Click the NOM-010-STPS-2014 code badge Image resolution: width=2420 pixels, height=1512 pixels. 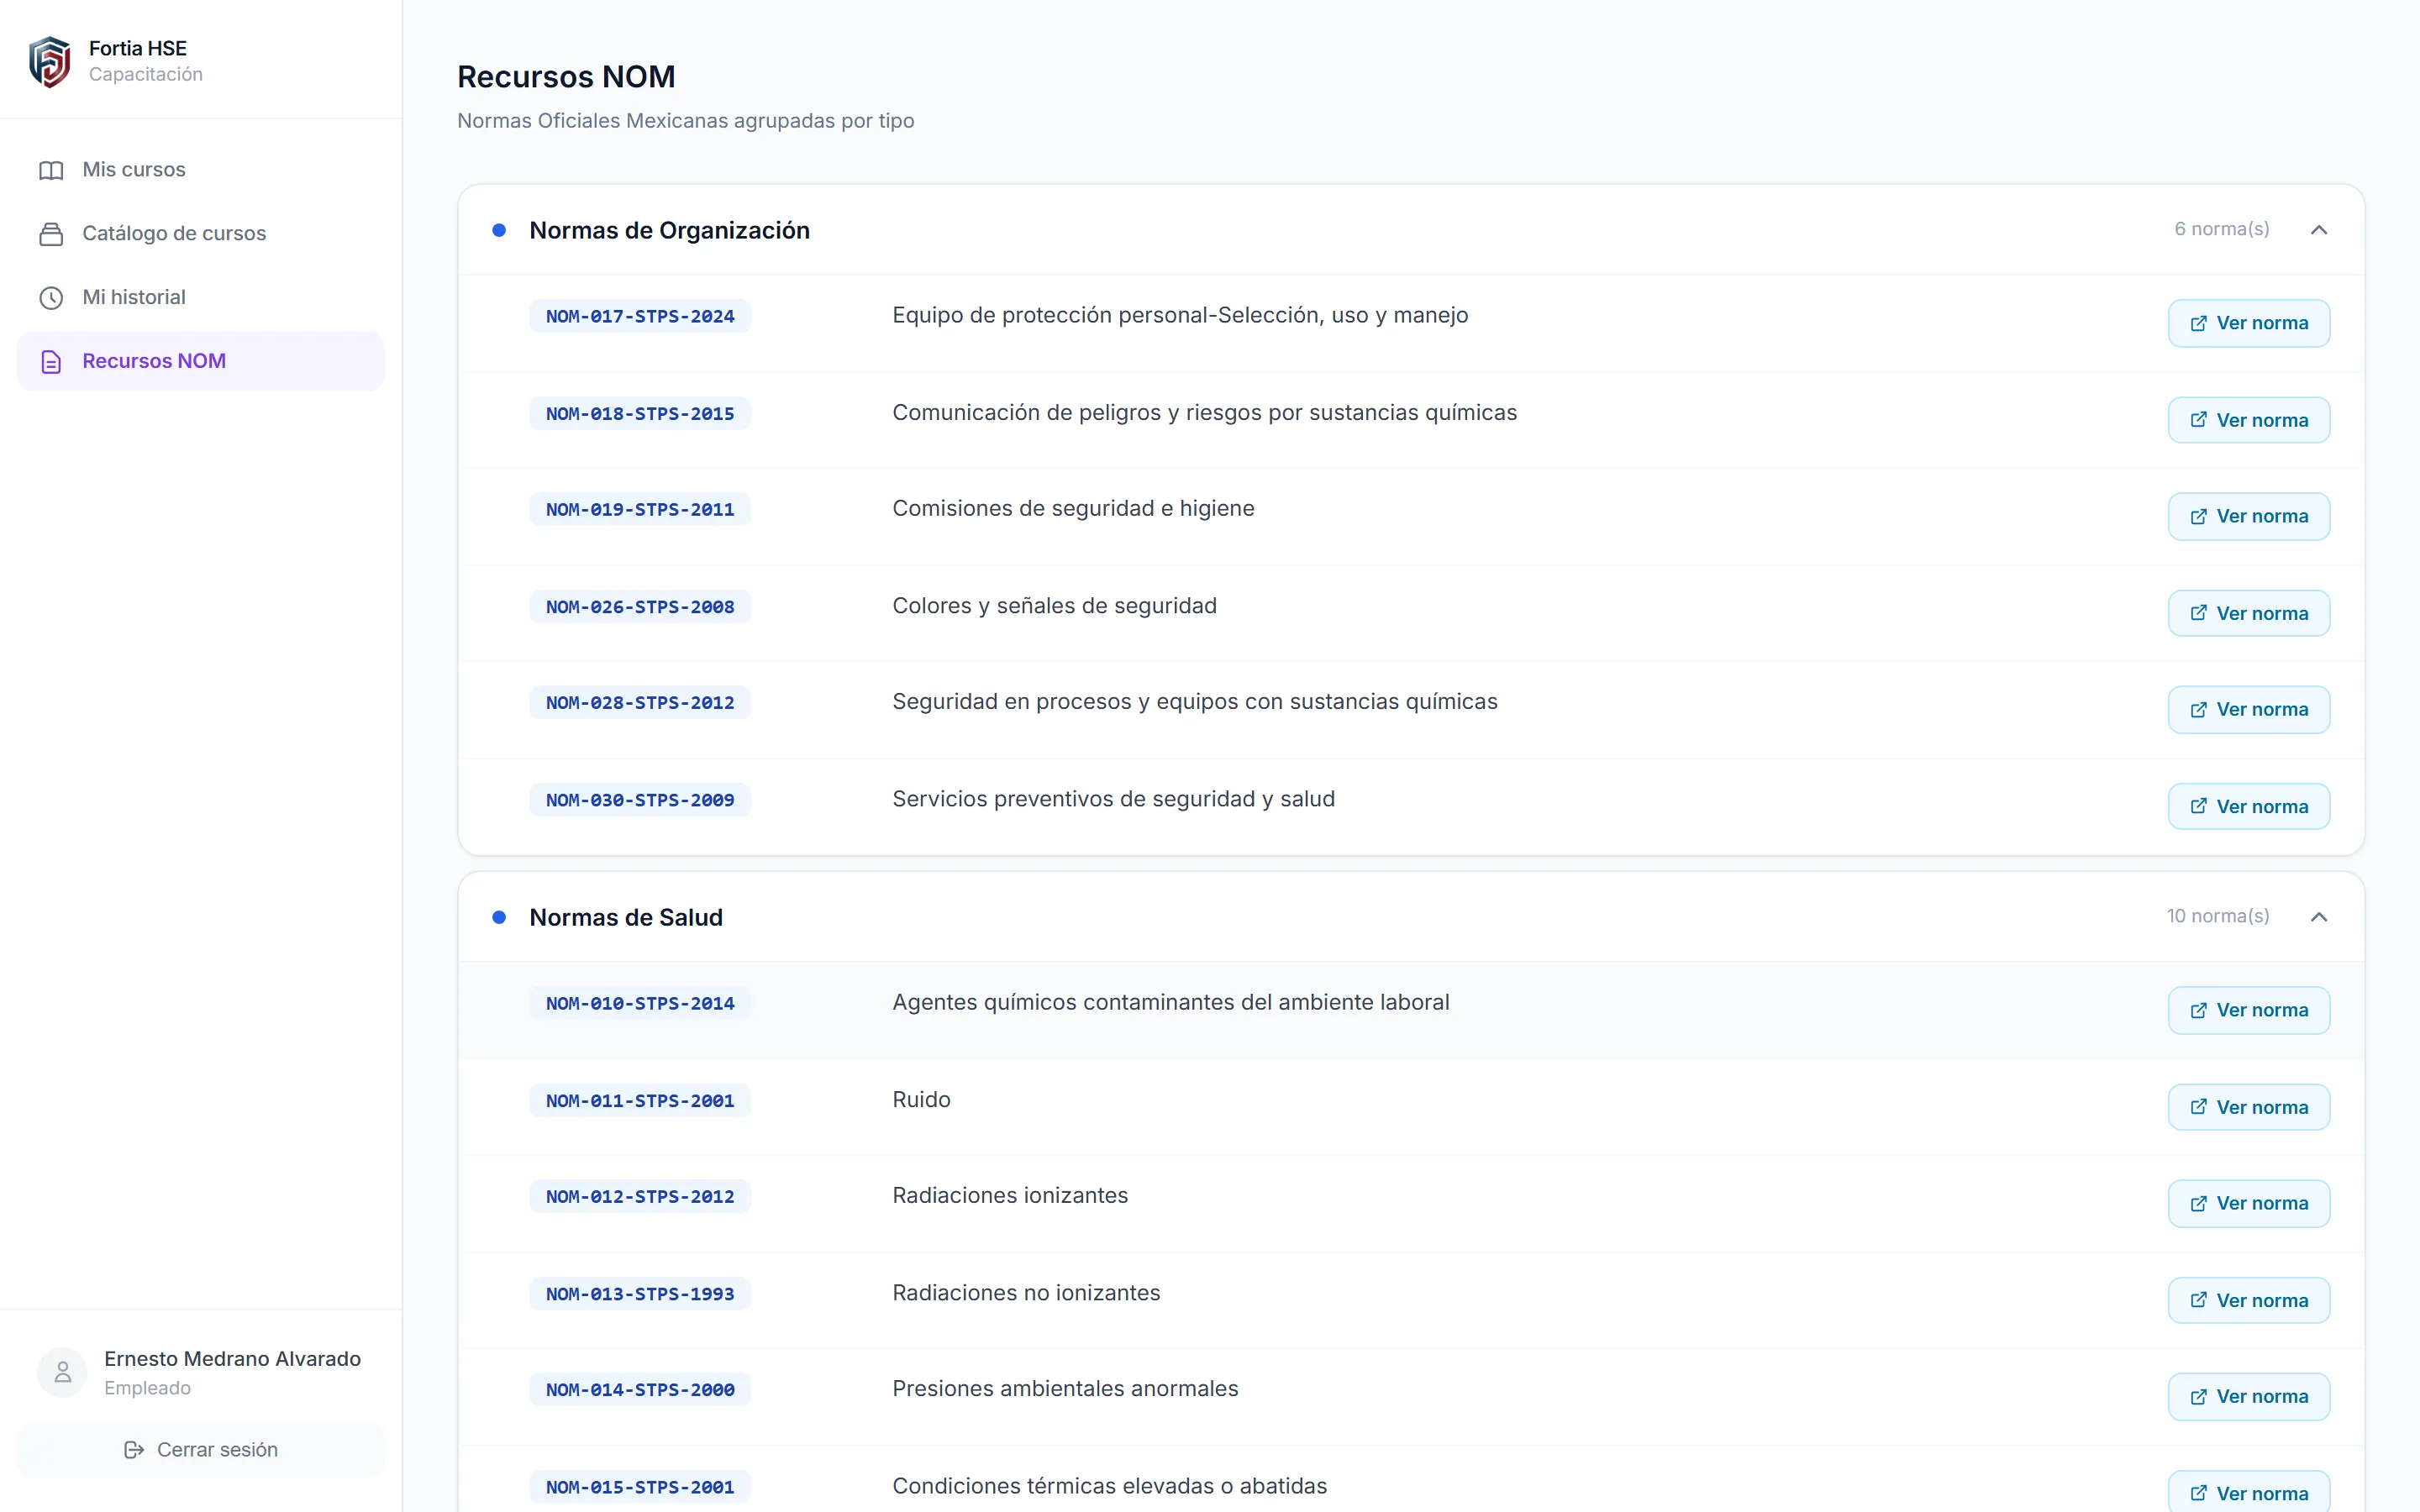click(640, 1003)
